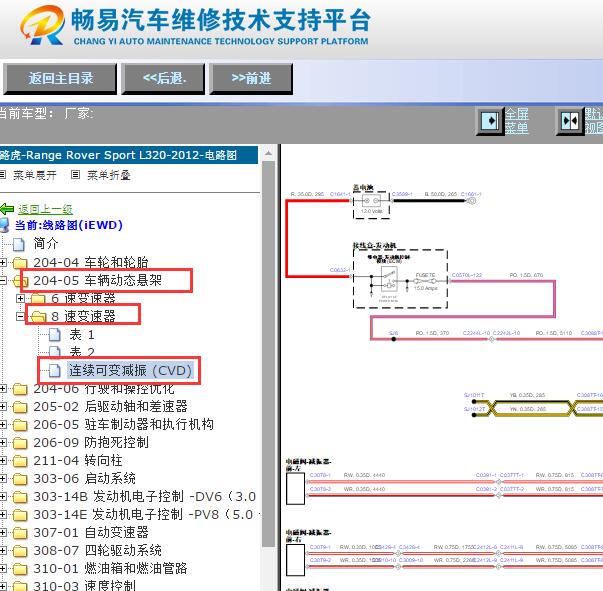Click the 菜单展开 list icon
The height and width of the screenshot is (591, 603).
[3, 175]
